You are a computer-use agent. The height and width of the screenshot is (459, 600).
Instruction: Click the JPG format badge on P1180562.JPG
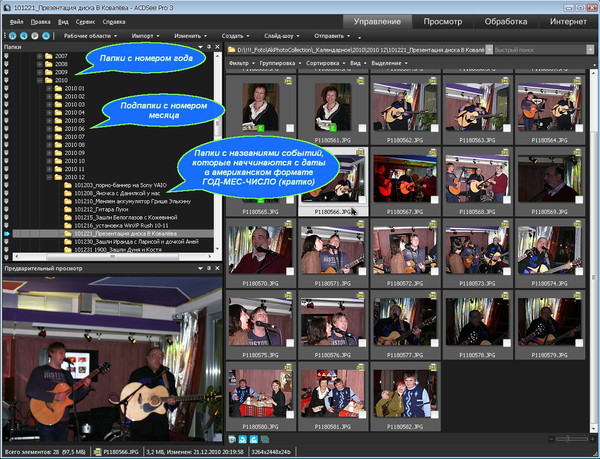tap(432, 80)
